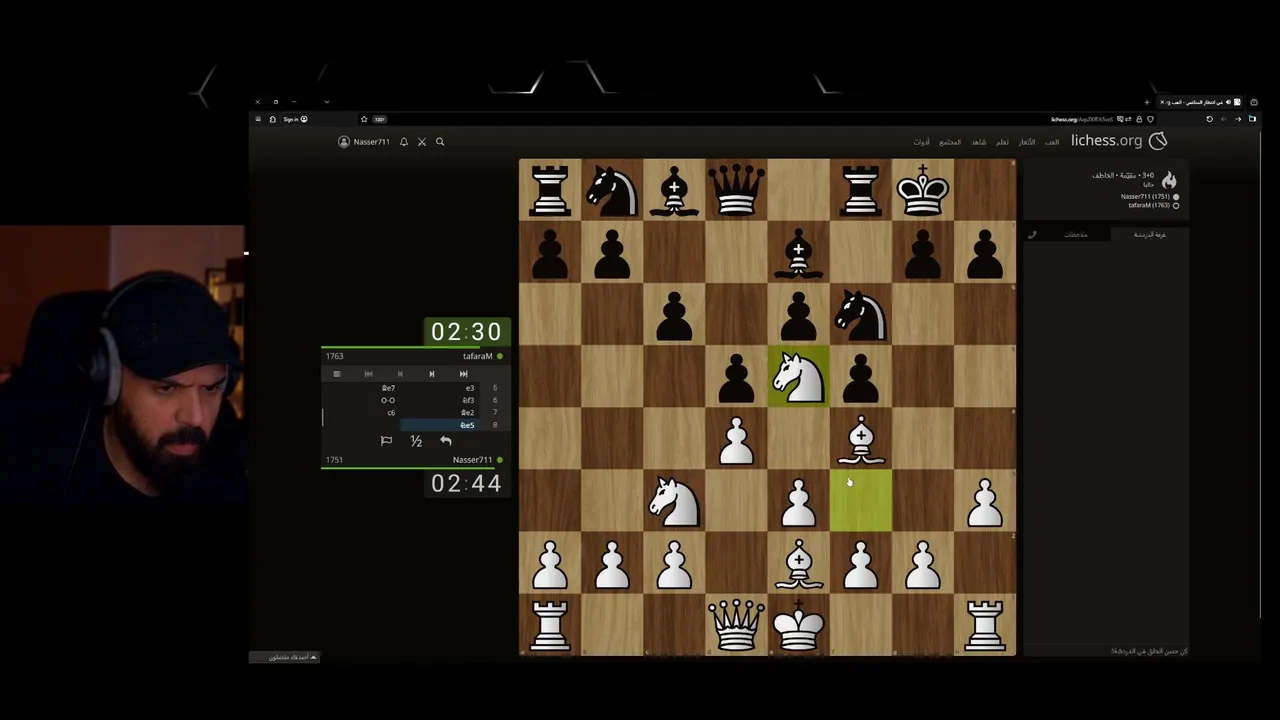Open site lock security icon
The width and height of the screenshot is (1280, 720).
click(1139, 119)
